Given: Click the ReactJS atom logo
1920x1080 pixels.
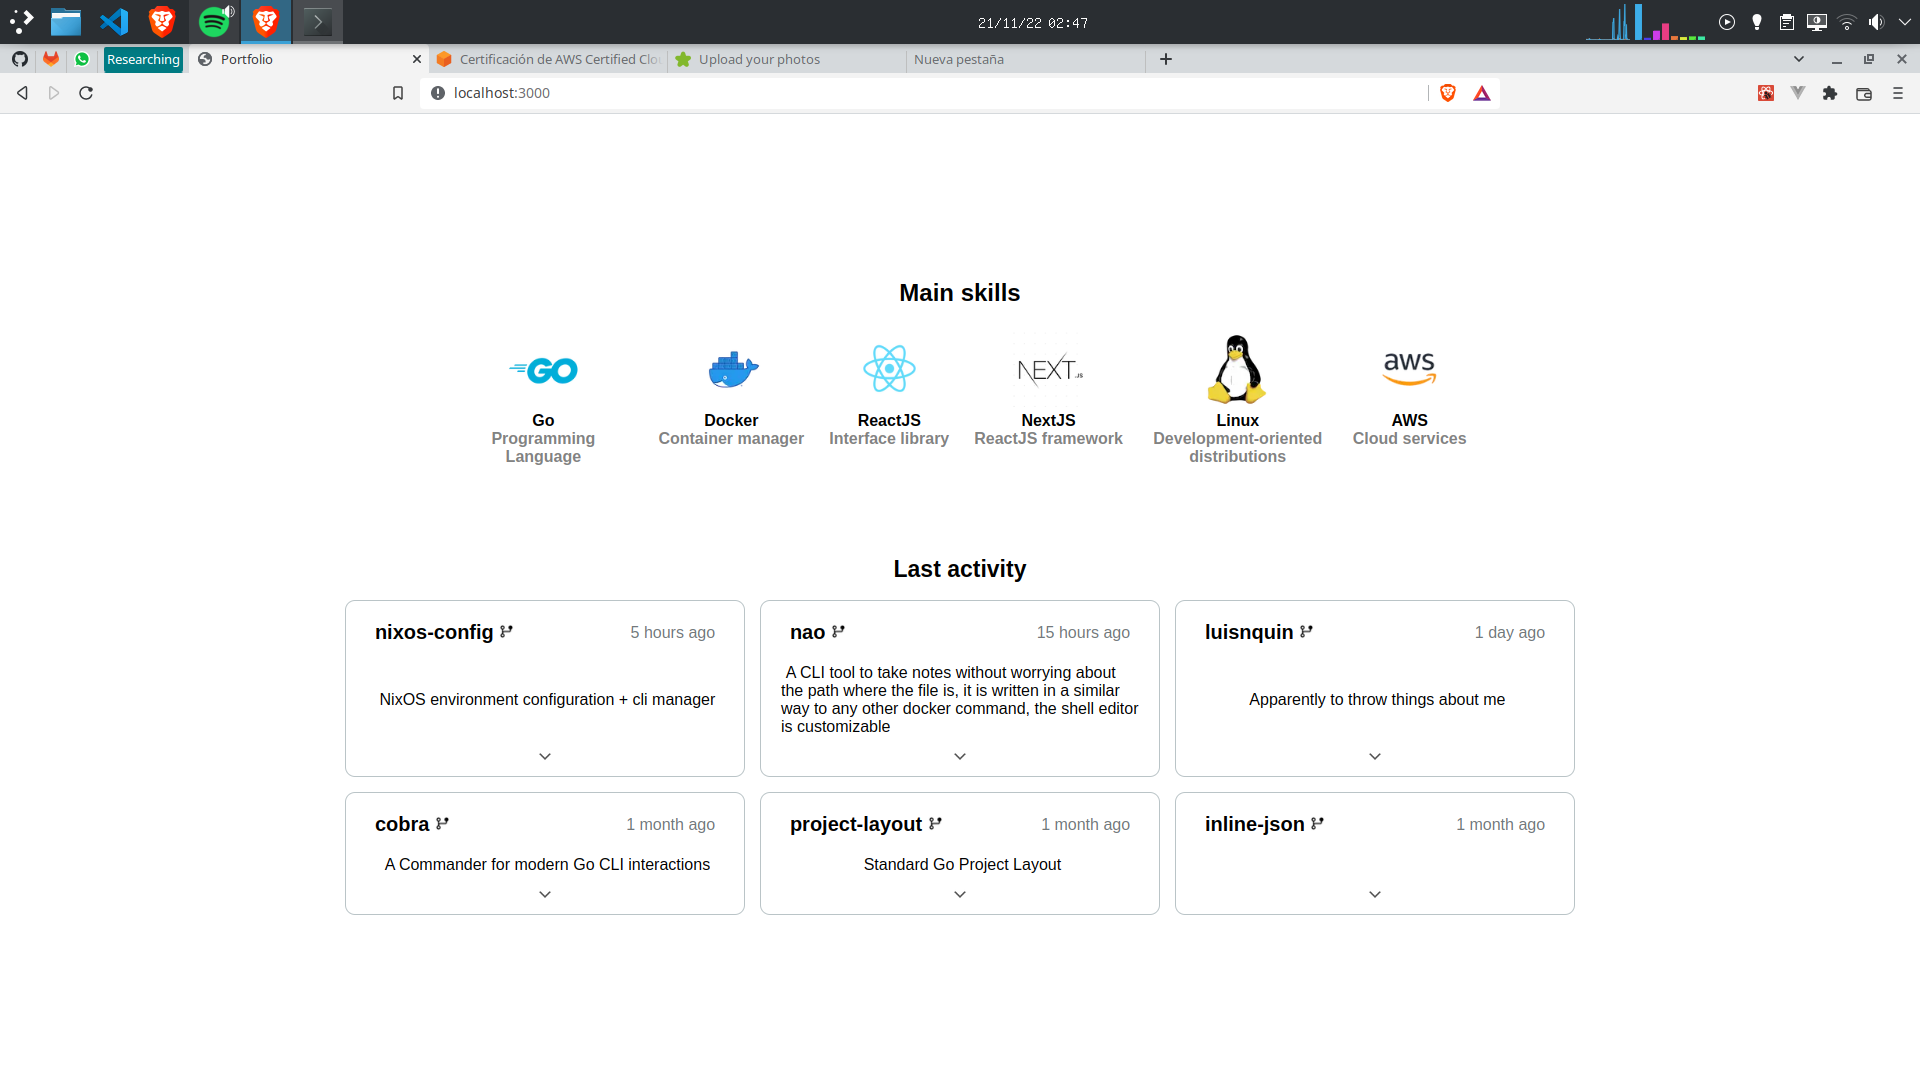Looking at the screenshot, I should [889, 369].
